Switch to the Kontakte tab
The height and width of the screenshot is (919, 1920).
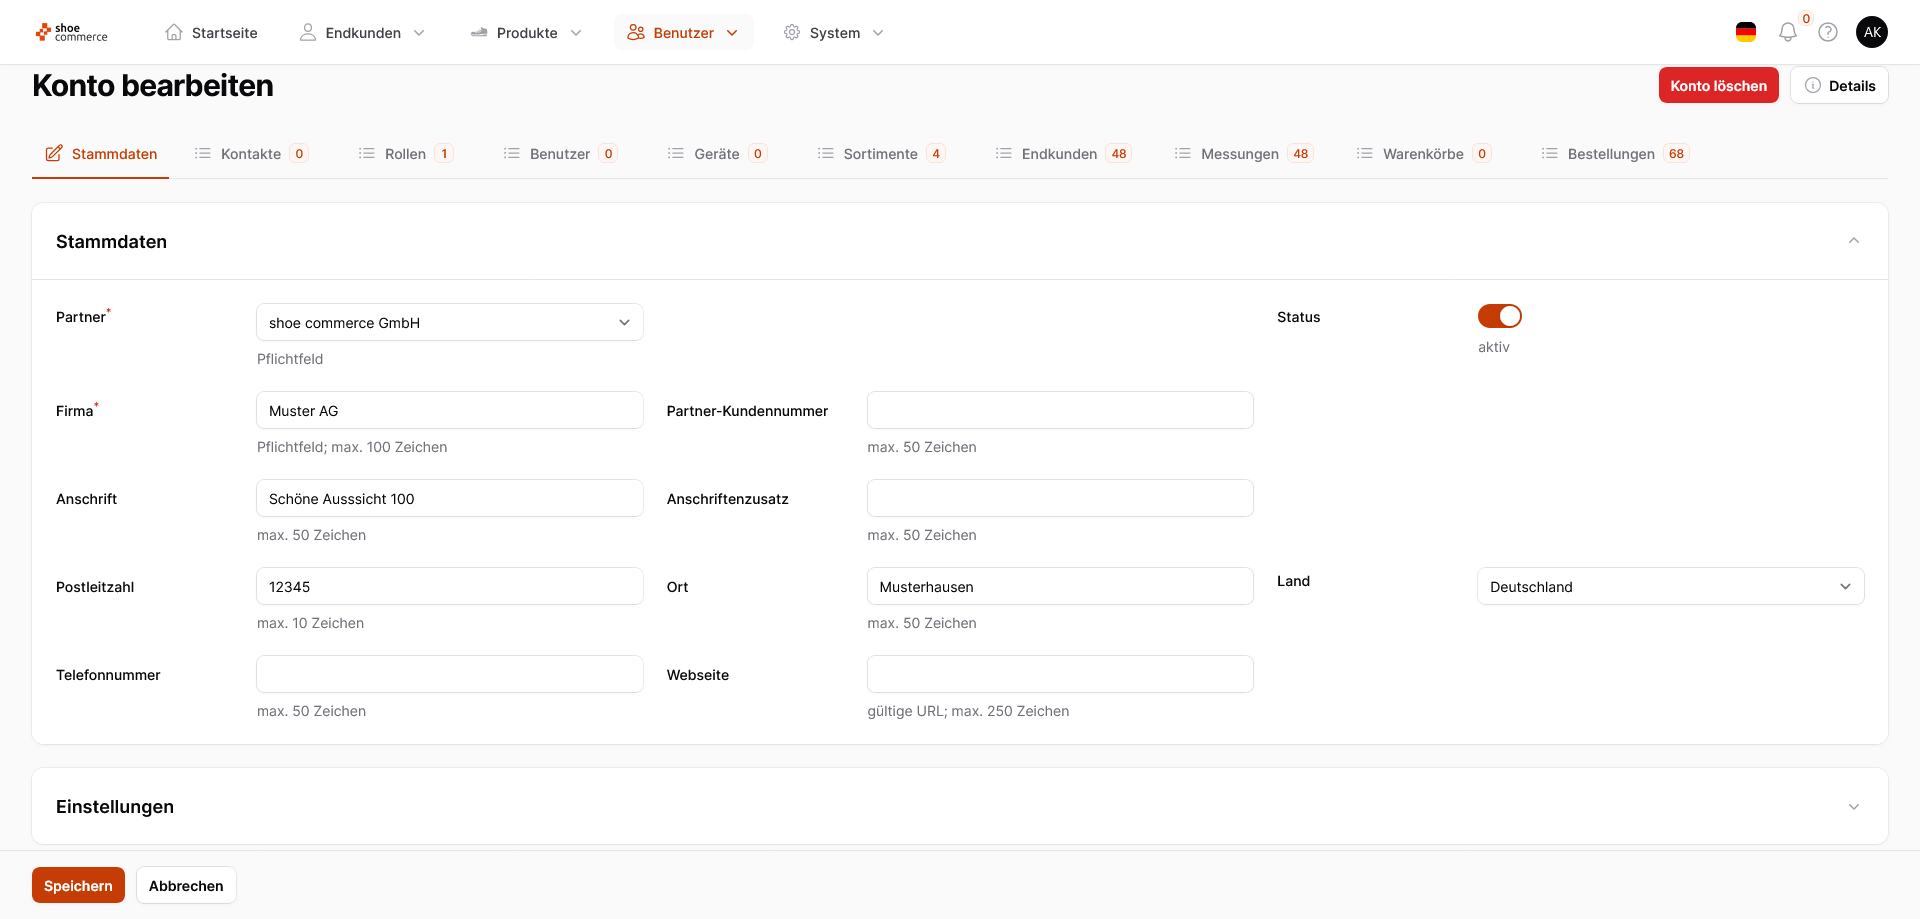click(251, 154)
